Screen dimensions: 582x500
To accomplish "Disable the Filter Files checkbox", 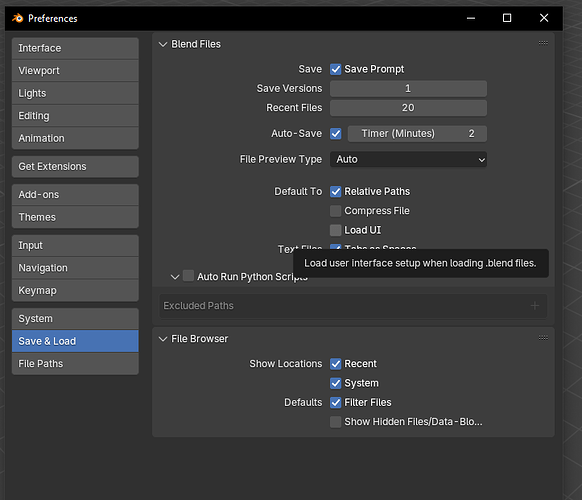I will [336, 402].
